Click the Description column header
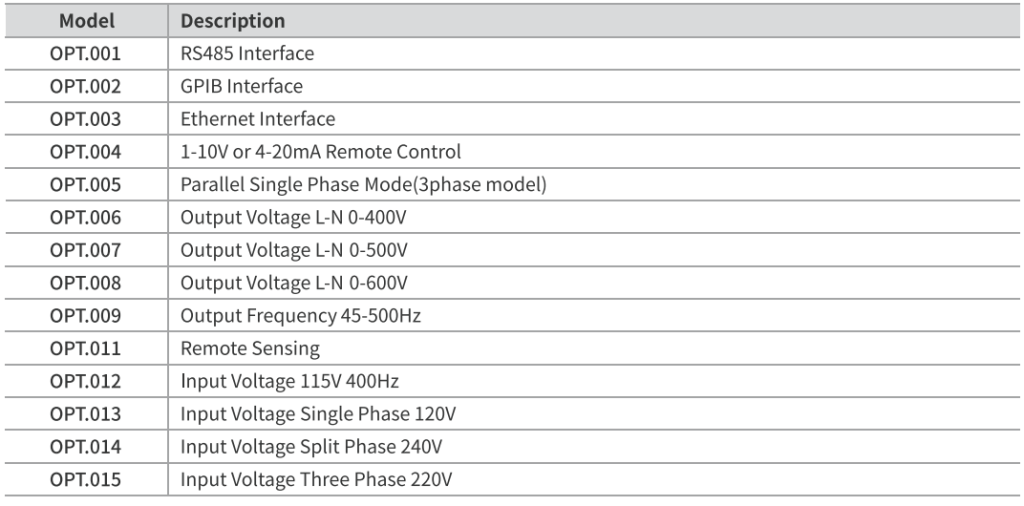Screen dimensions: 1024x506 click(x=232, y=20)
